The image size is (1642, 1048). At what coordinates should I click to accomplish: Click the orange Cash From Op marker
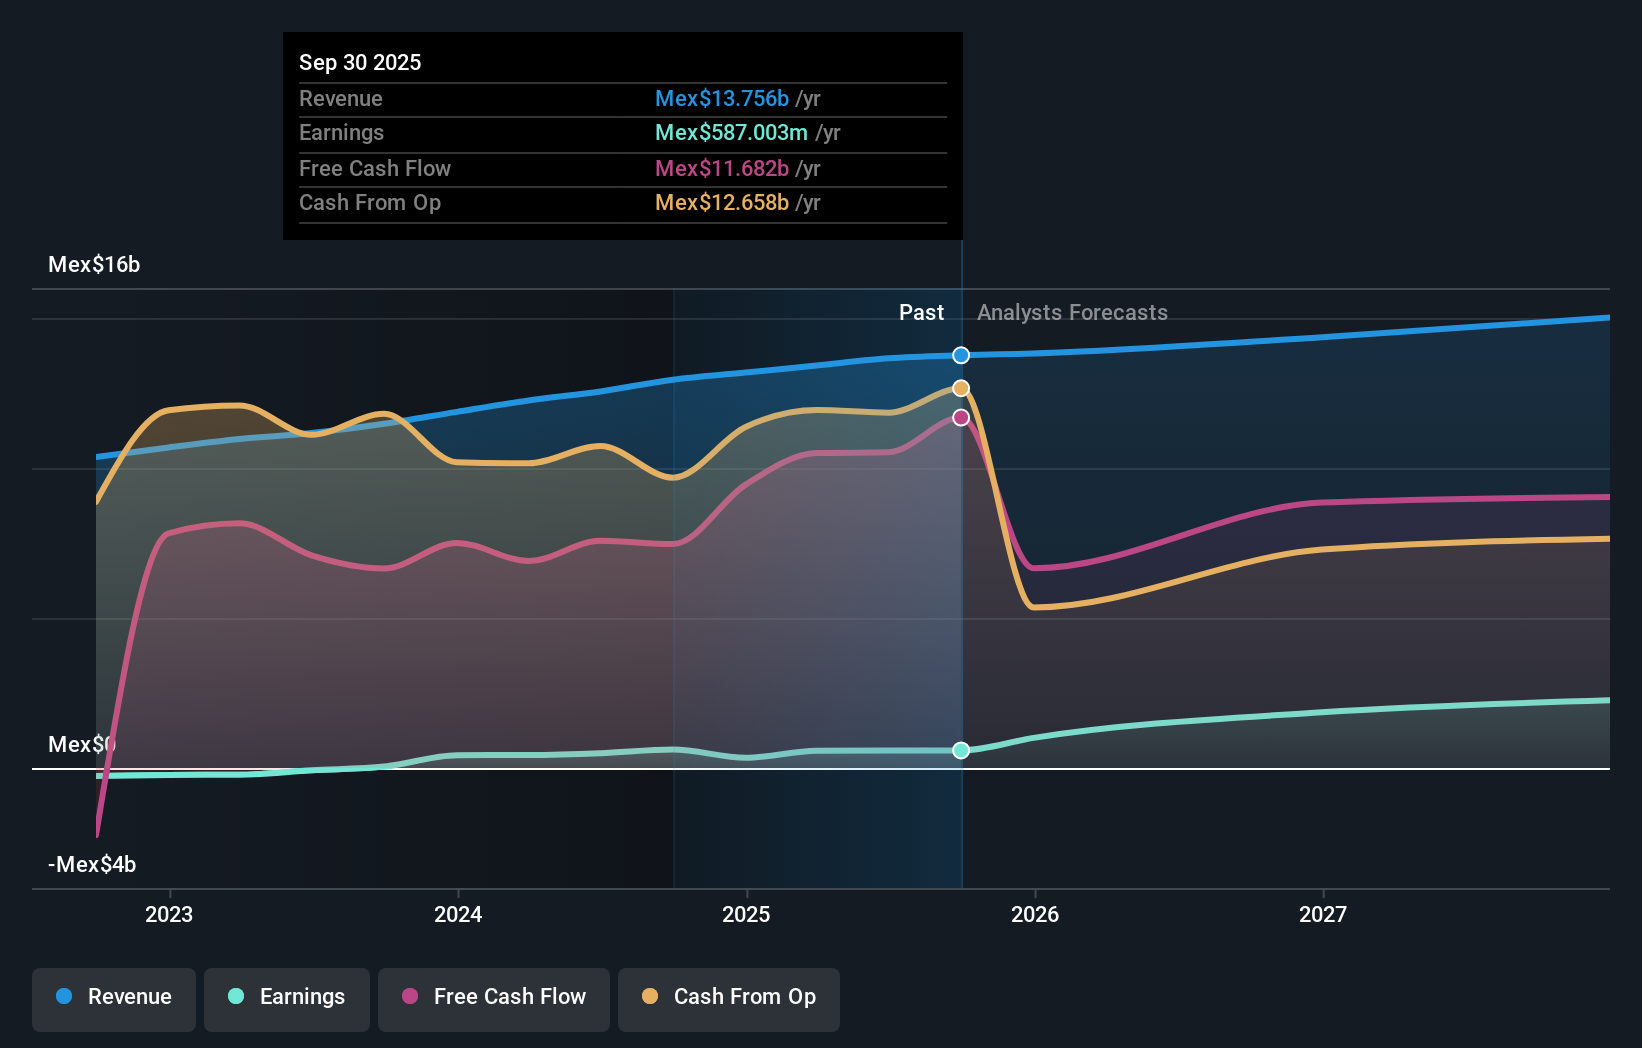click(960, 388)
